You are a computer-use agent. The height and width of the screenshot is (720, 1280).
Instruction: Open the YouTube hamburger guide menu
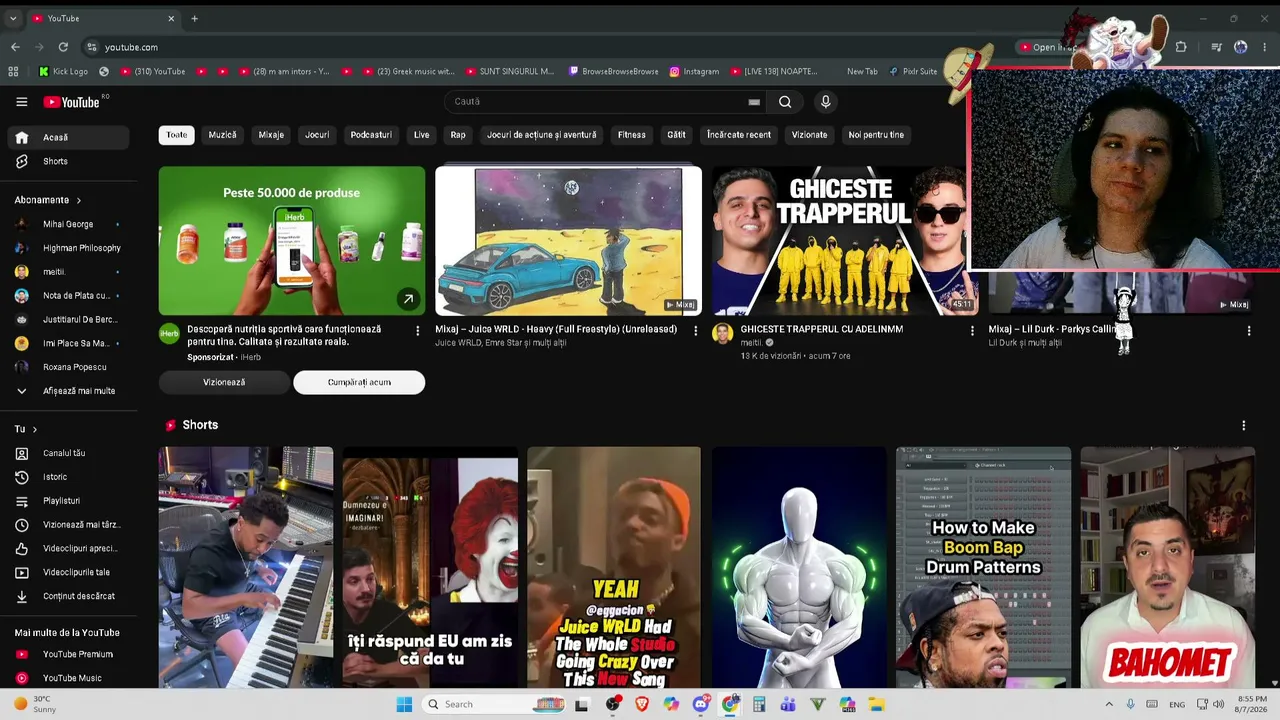pyautogui.click(x=21, y=101)
